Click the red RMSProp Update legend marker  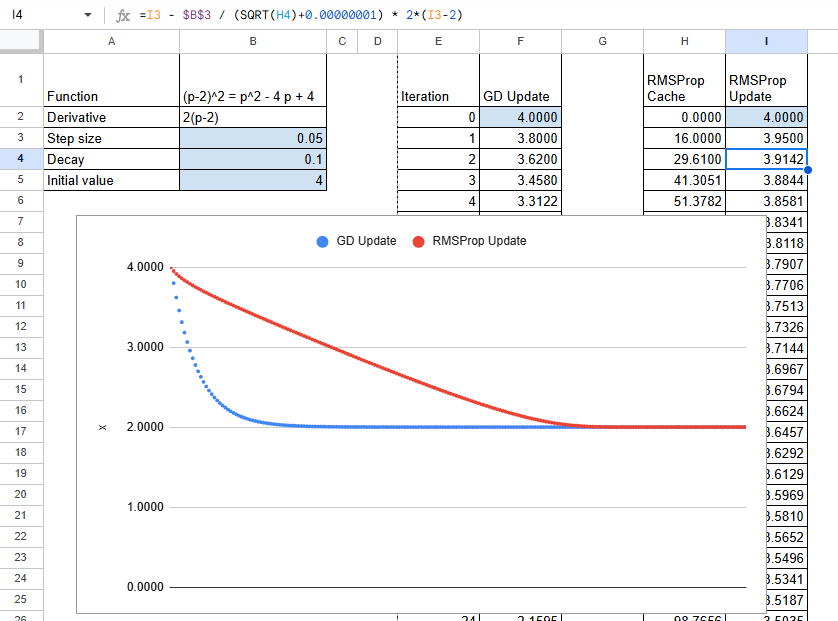click(x=418, y=242)
